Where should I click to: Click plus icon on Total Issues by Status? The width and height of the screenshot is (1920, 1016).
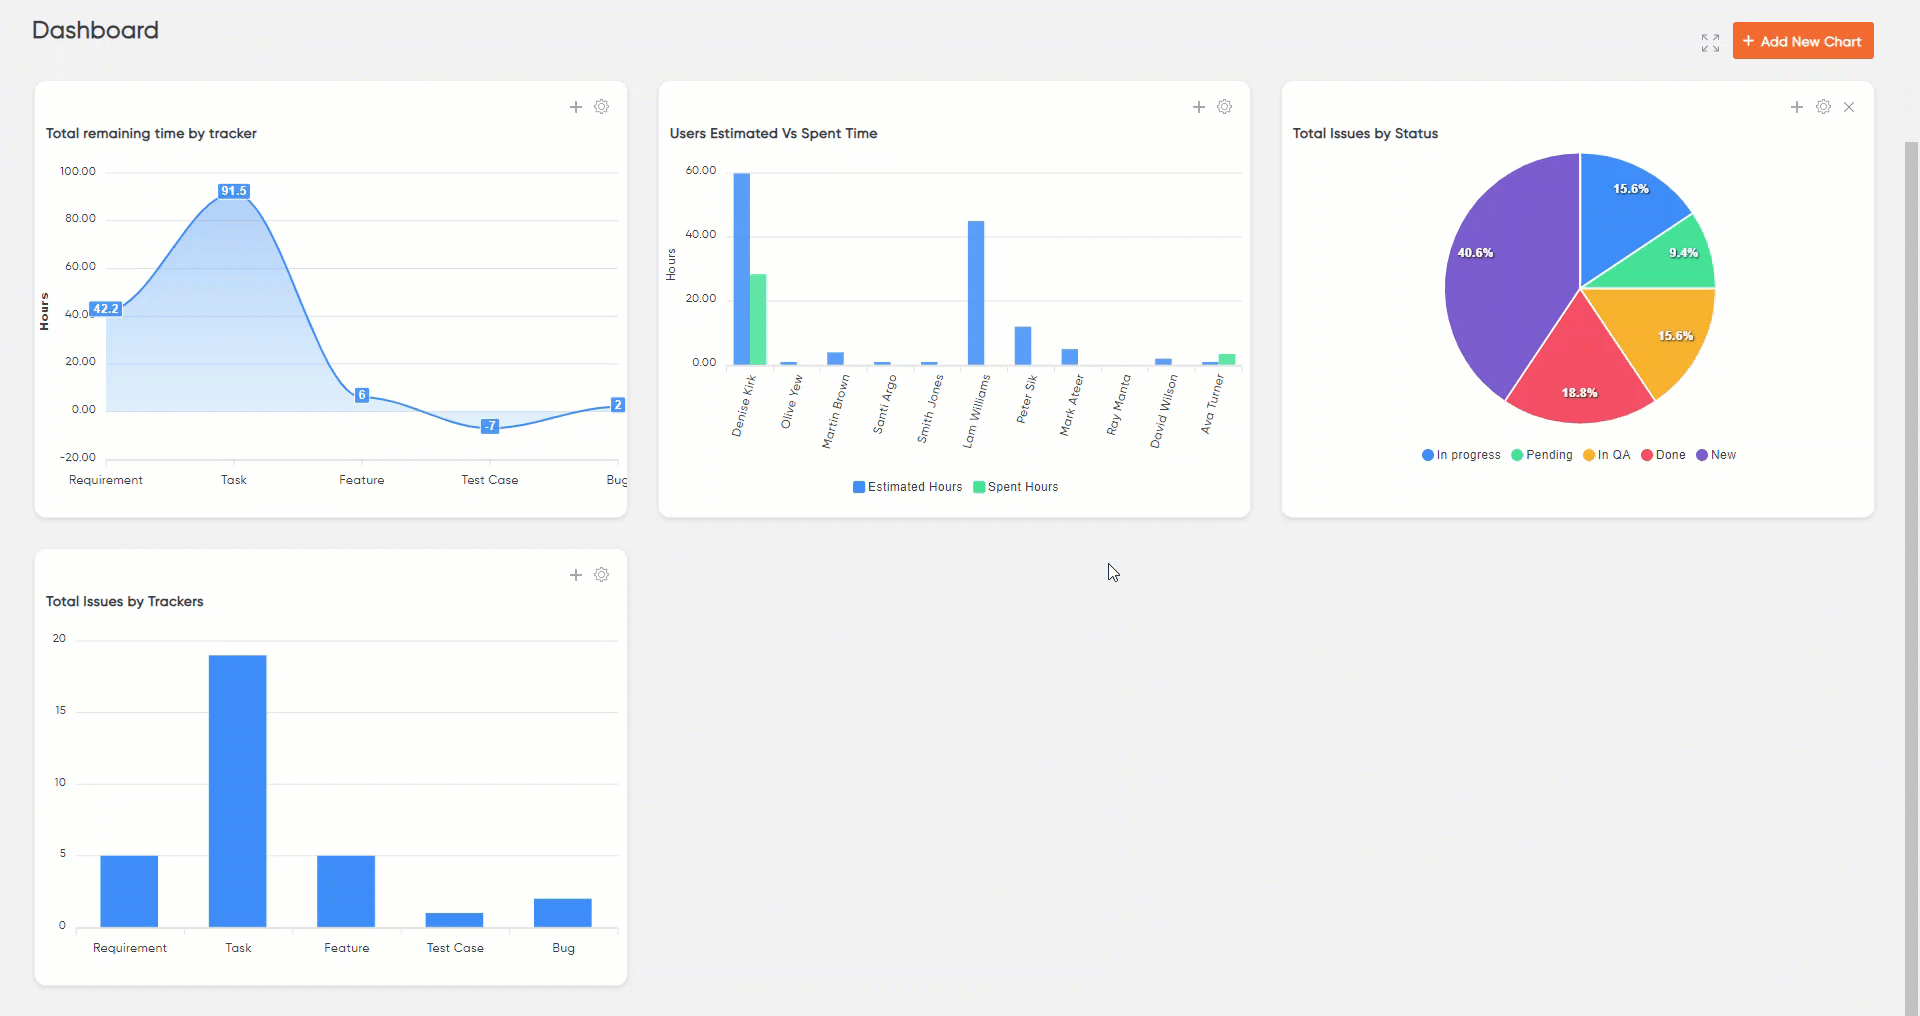tap(1797, 107)
